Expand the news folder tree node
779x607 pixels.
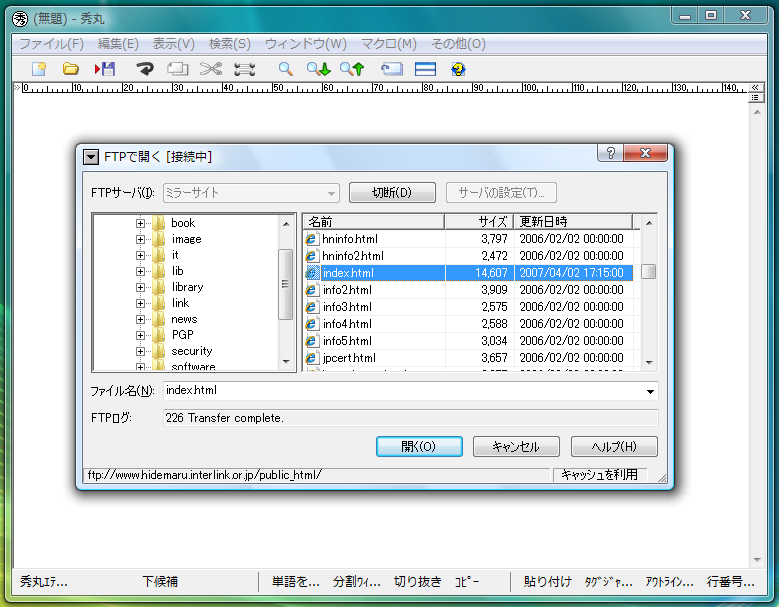point(140,319)
